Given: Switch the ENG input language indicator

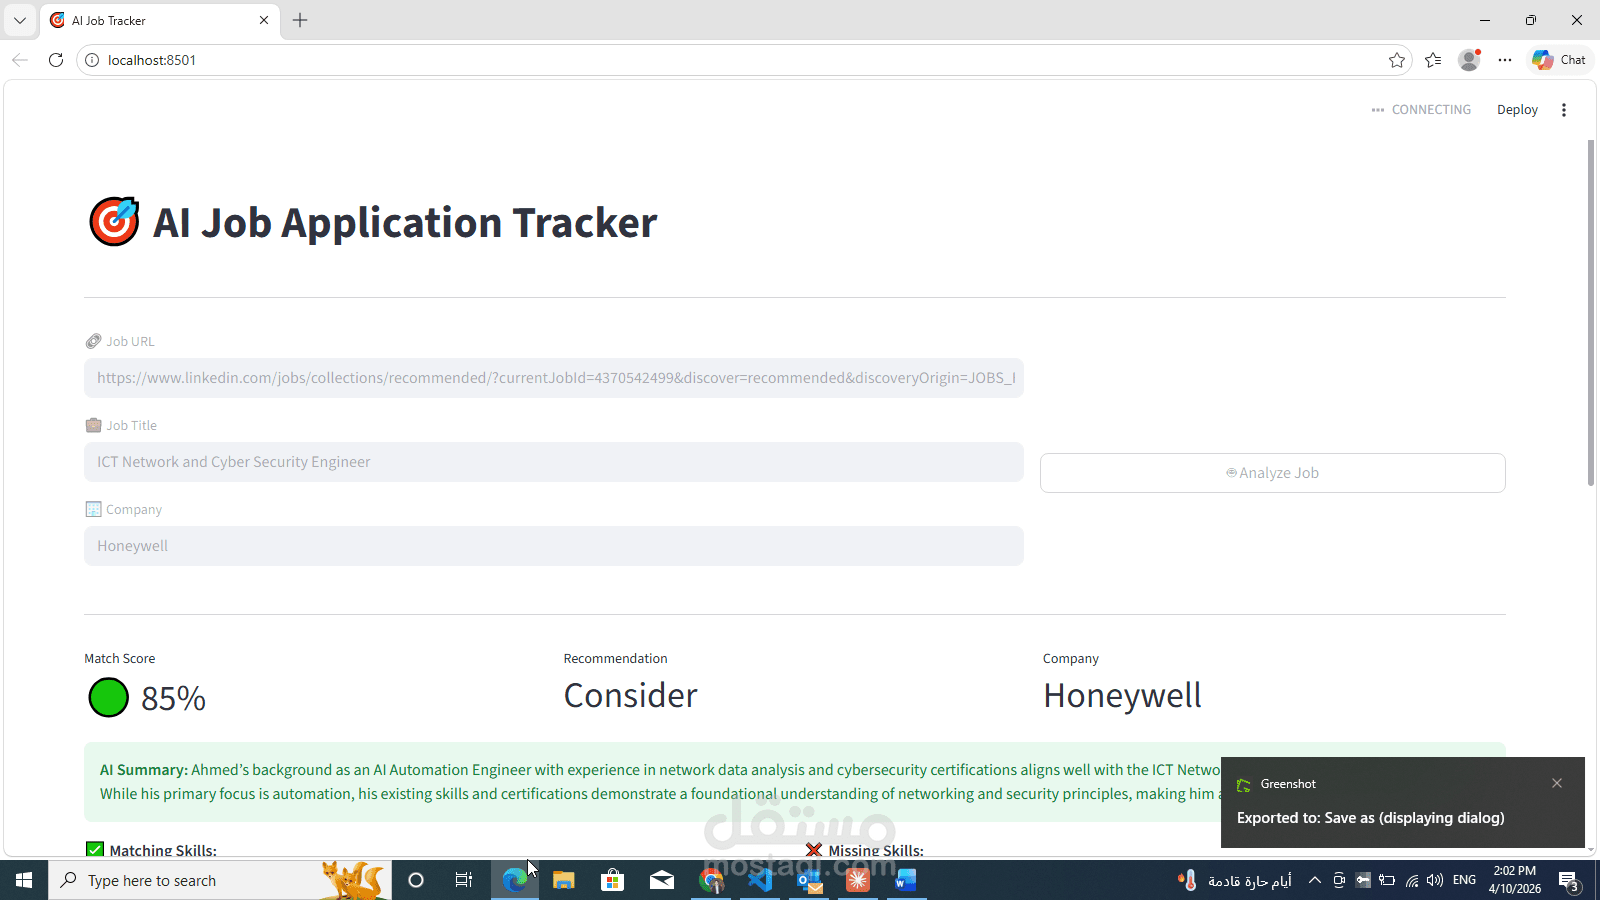Looking at the screenshot, I should click(1464, 880).
